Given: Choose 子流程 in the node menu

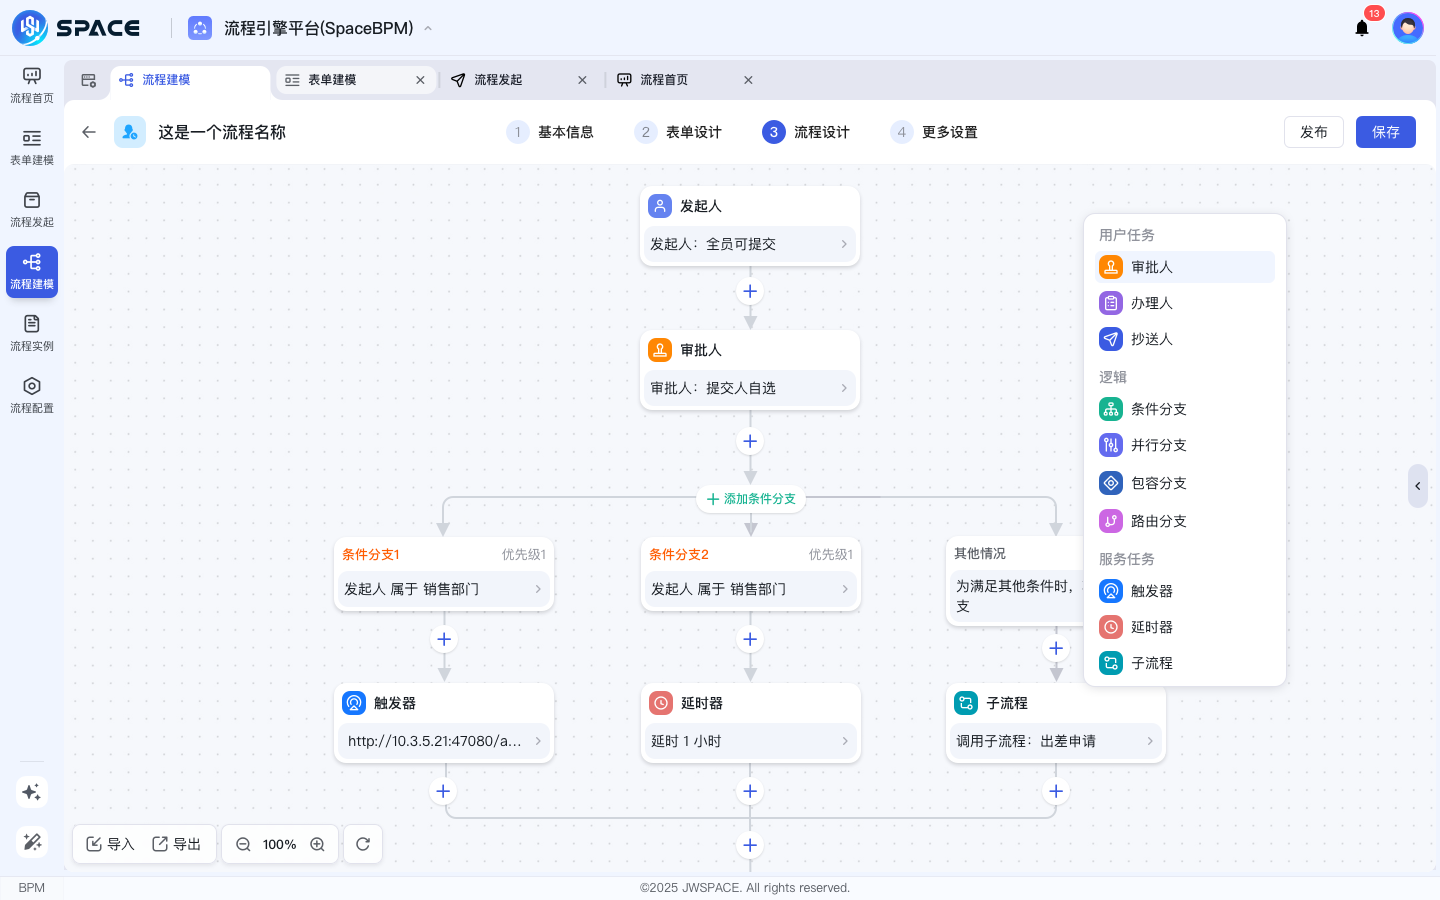Looking at the screenshot, I should coord(1151,663).
